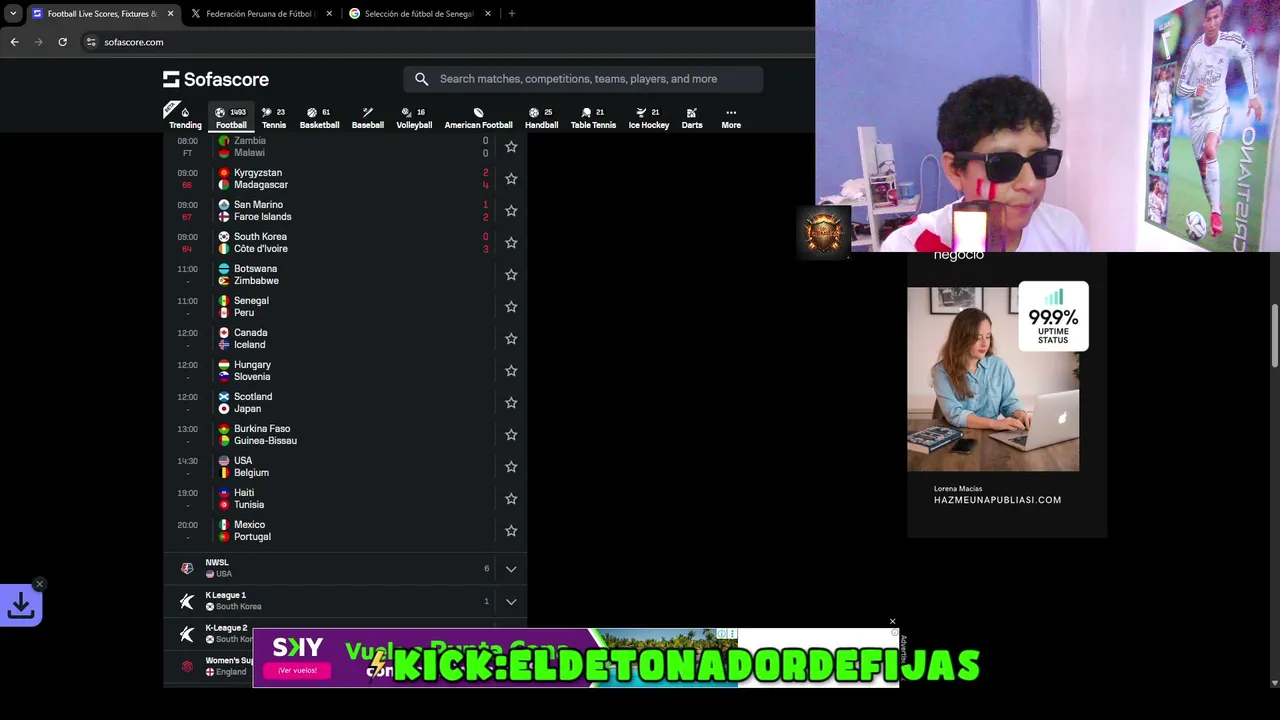Open the Senegal vs Peru match row

click(x=345, y=307)
